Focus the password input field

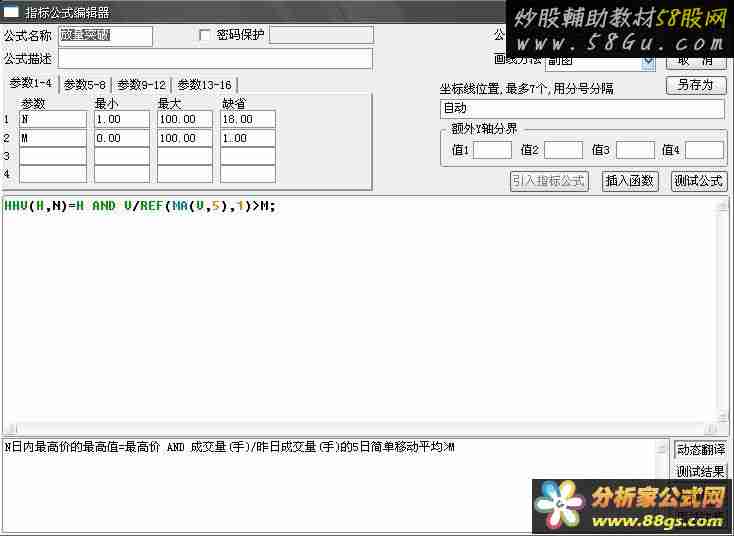[x=322, y=35]
